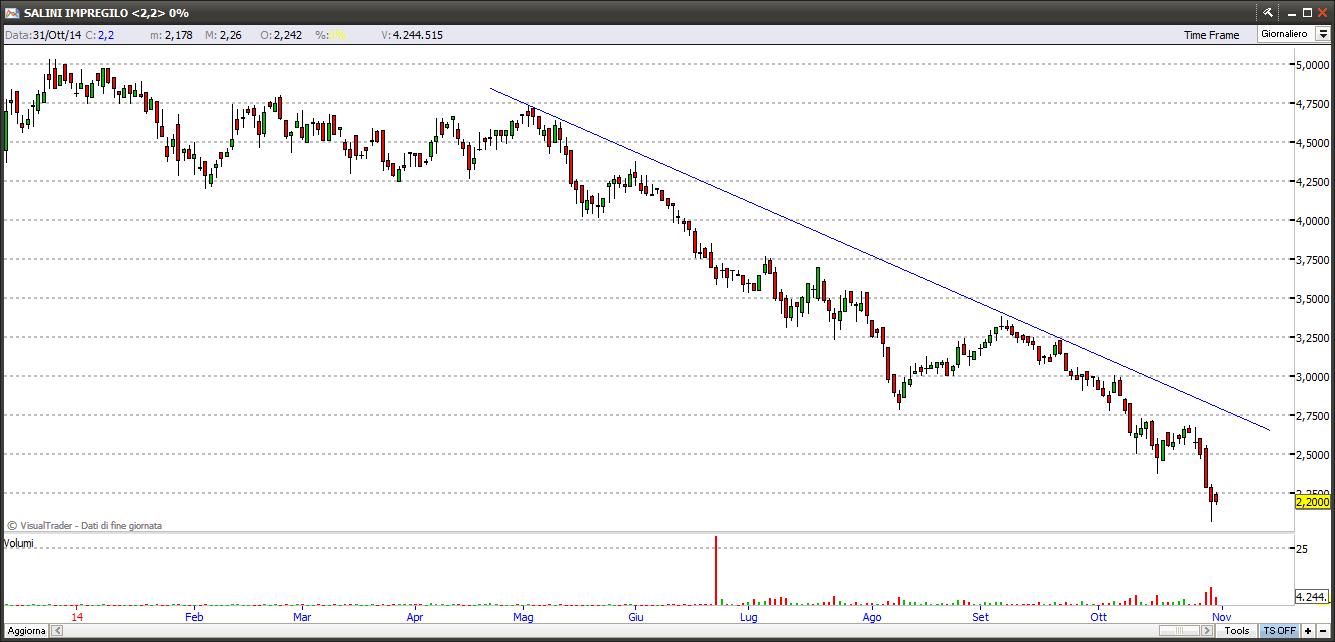1335x642 pixels.
Task: Click the Lug month label on time axis
Action: tap(748, 617)
